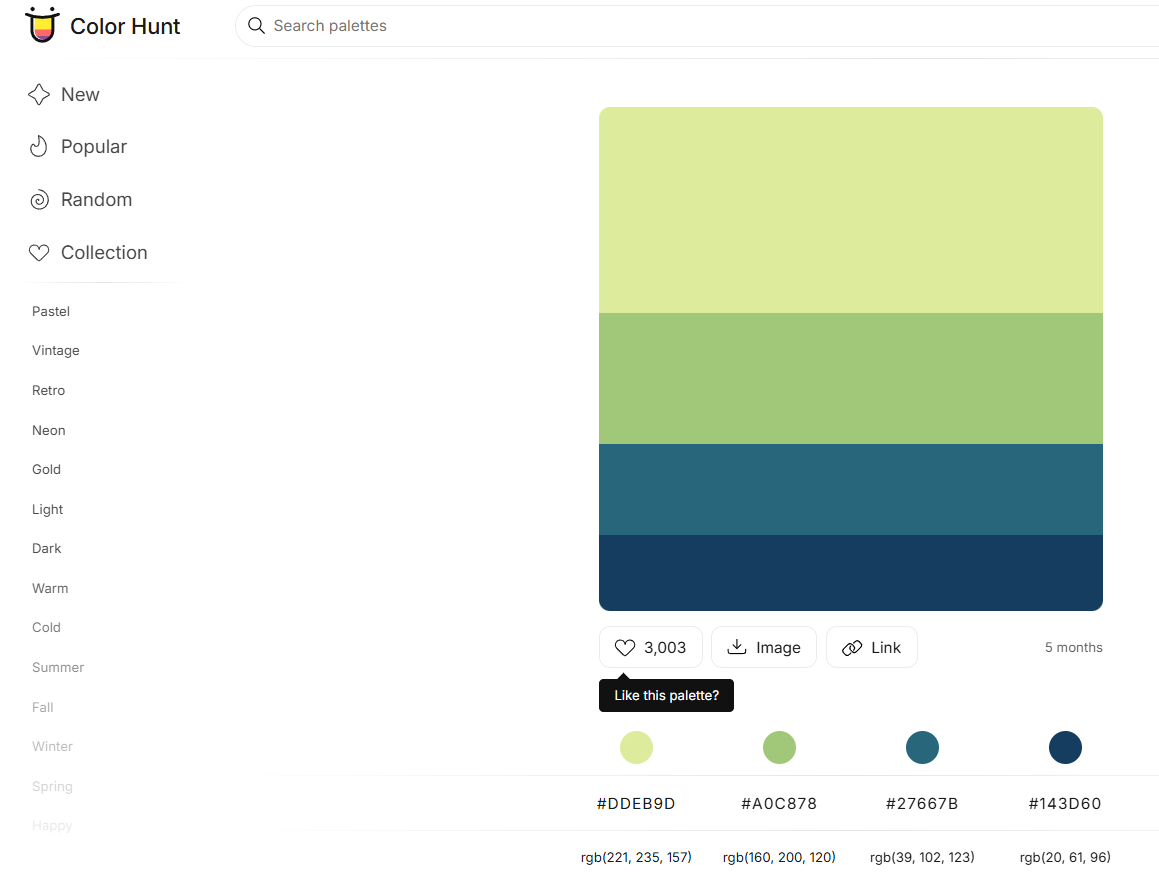The image size is (1159, 875).
Task: Select the medium green circle swatch
Action: [779, 747]
